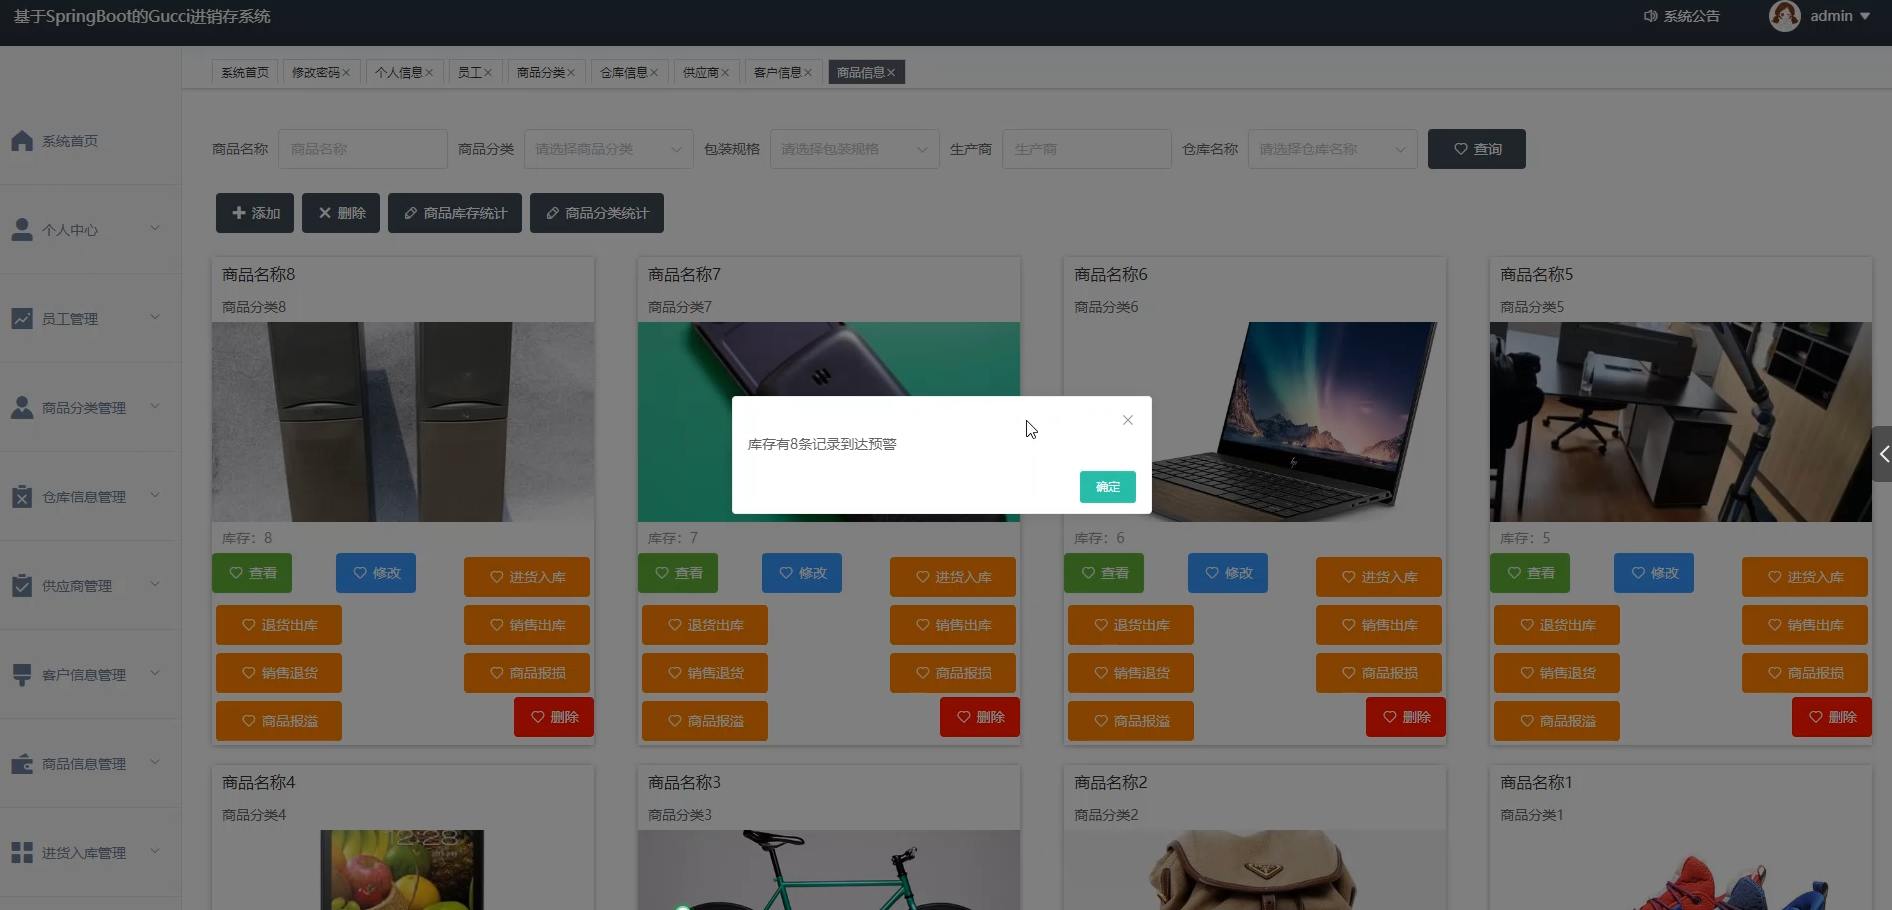The width and height of the screenshot is (1892, 910).
Task: Switch to the 系统首页 tab
Action: point(245,72)
